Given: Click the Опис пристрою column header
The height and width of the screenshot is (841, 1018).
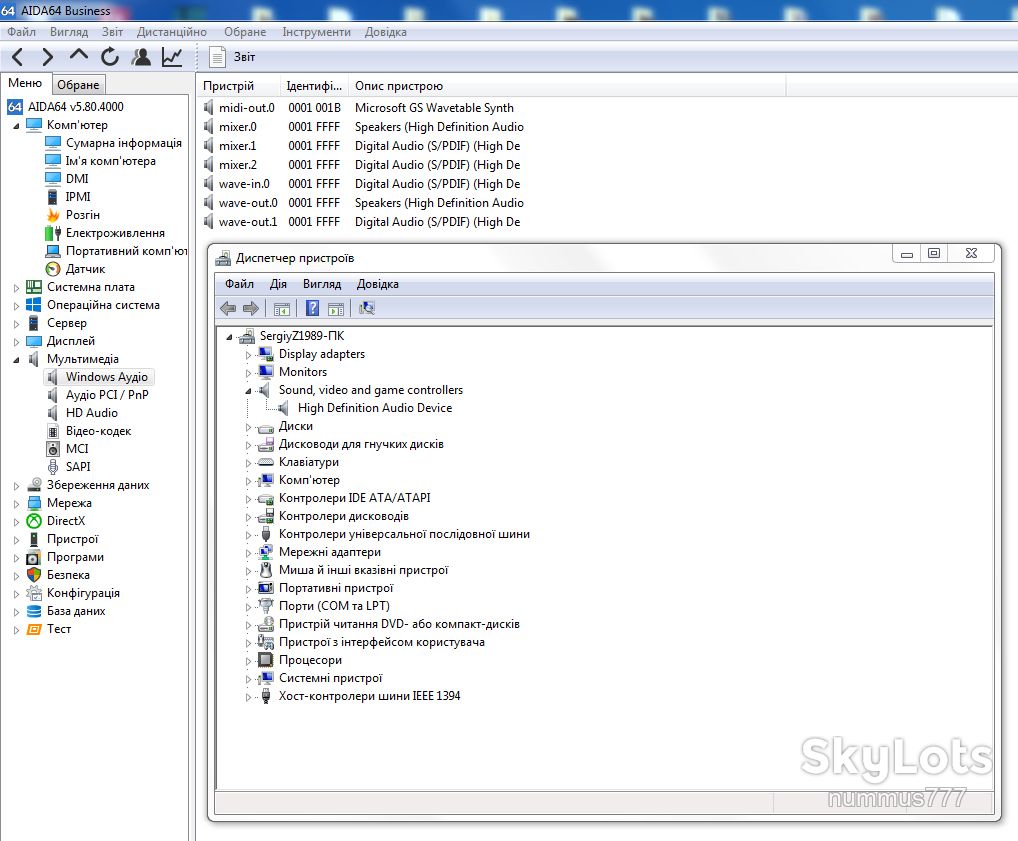Looking at the screenshot, I should pos(399,86).
